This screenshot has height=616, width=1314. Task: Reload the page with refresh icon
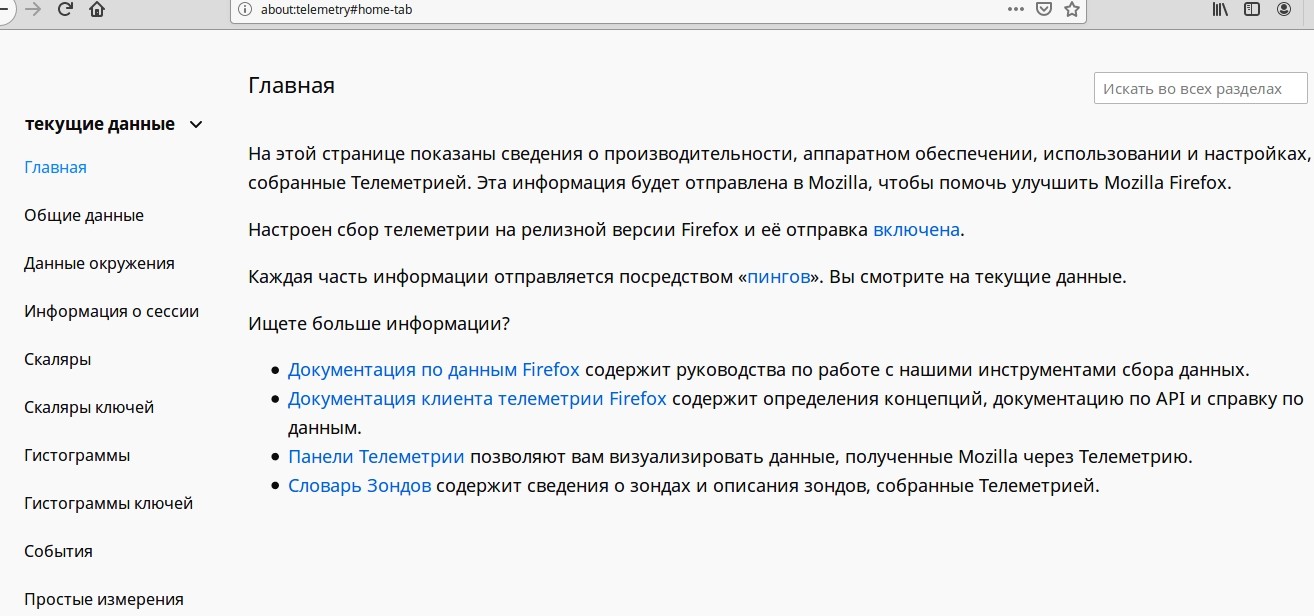pyautogui.click(x=65, y=9)
